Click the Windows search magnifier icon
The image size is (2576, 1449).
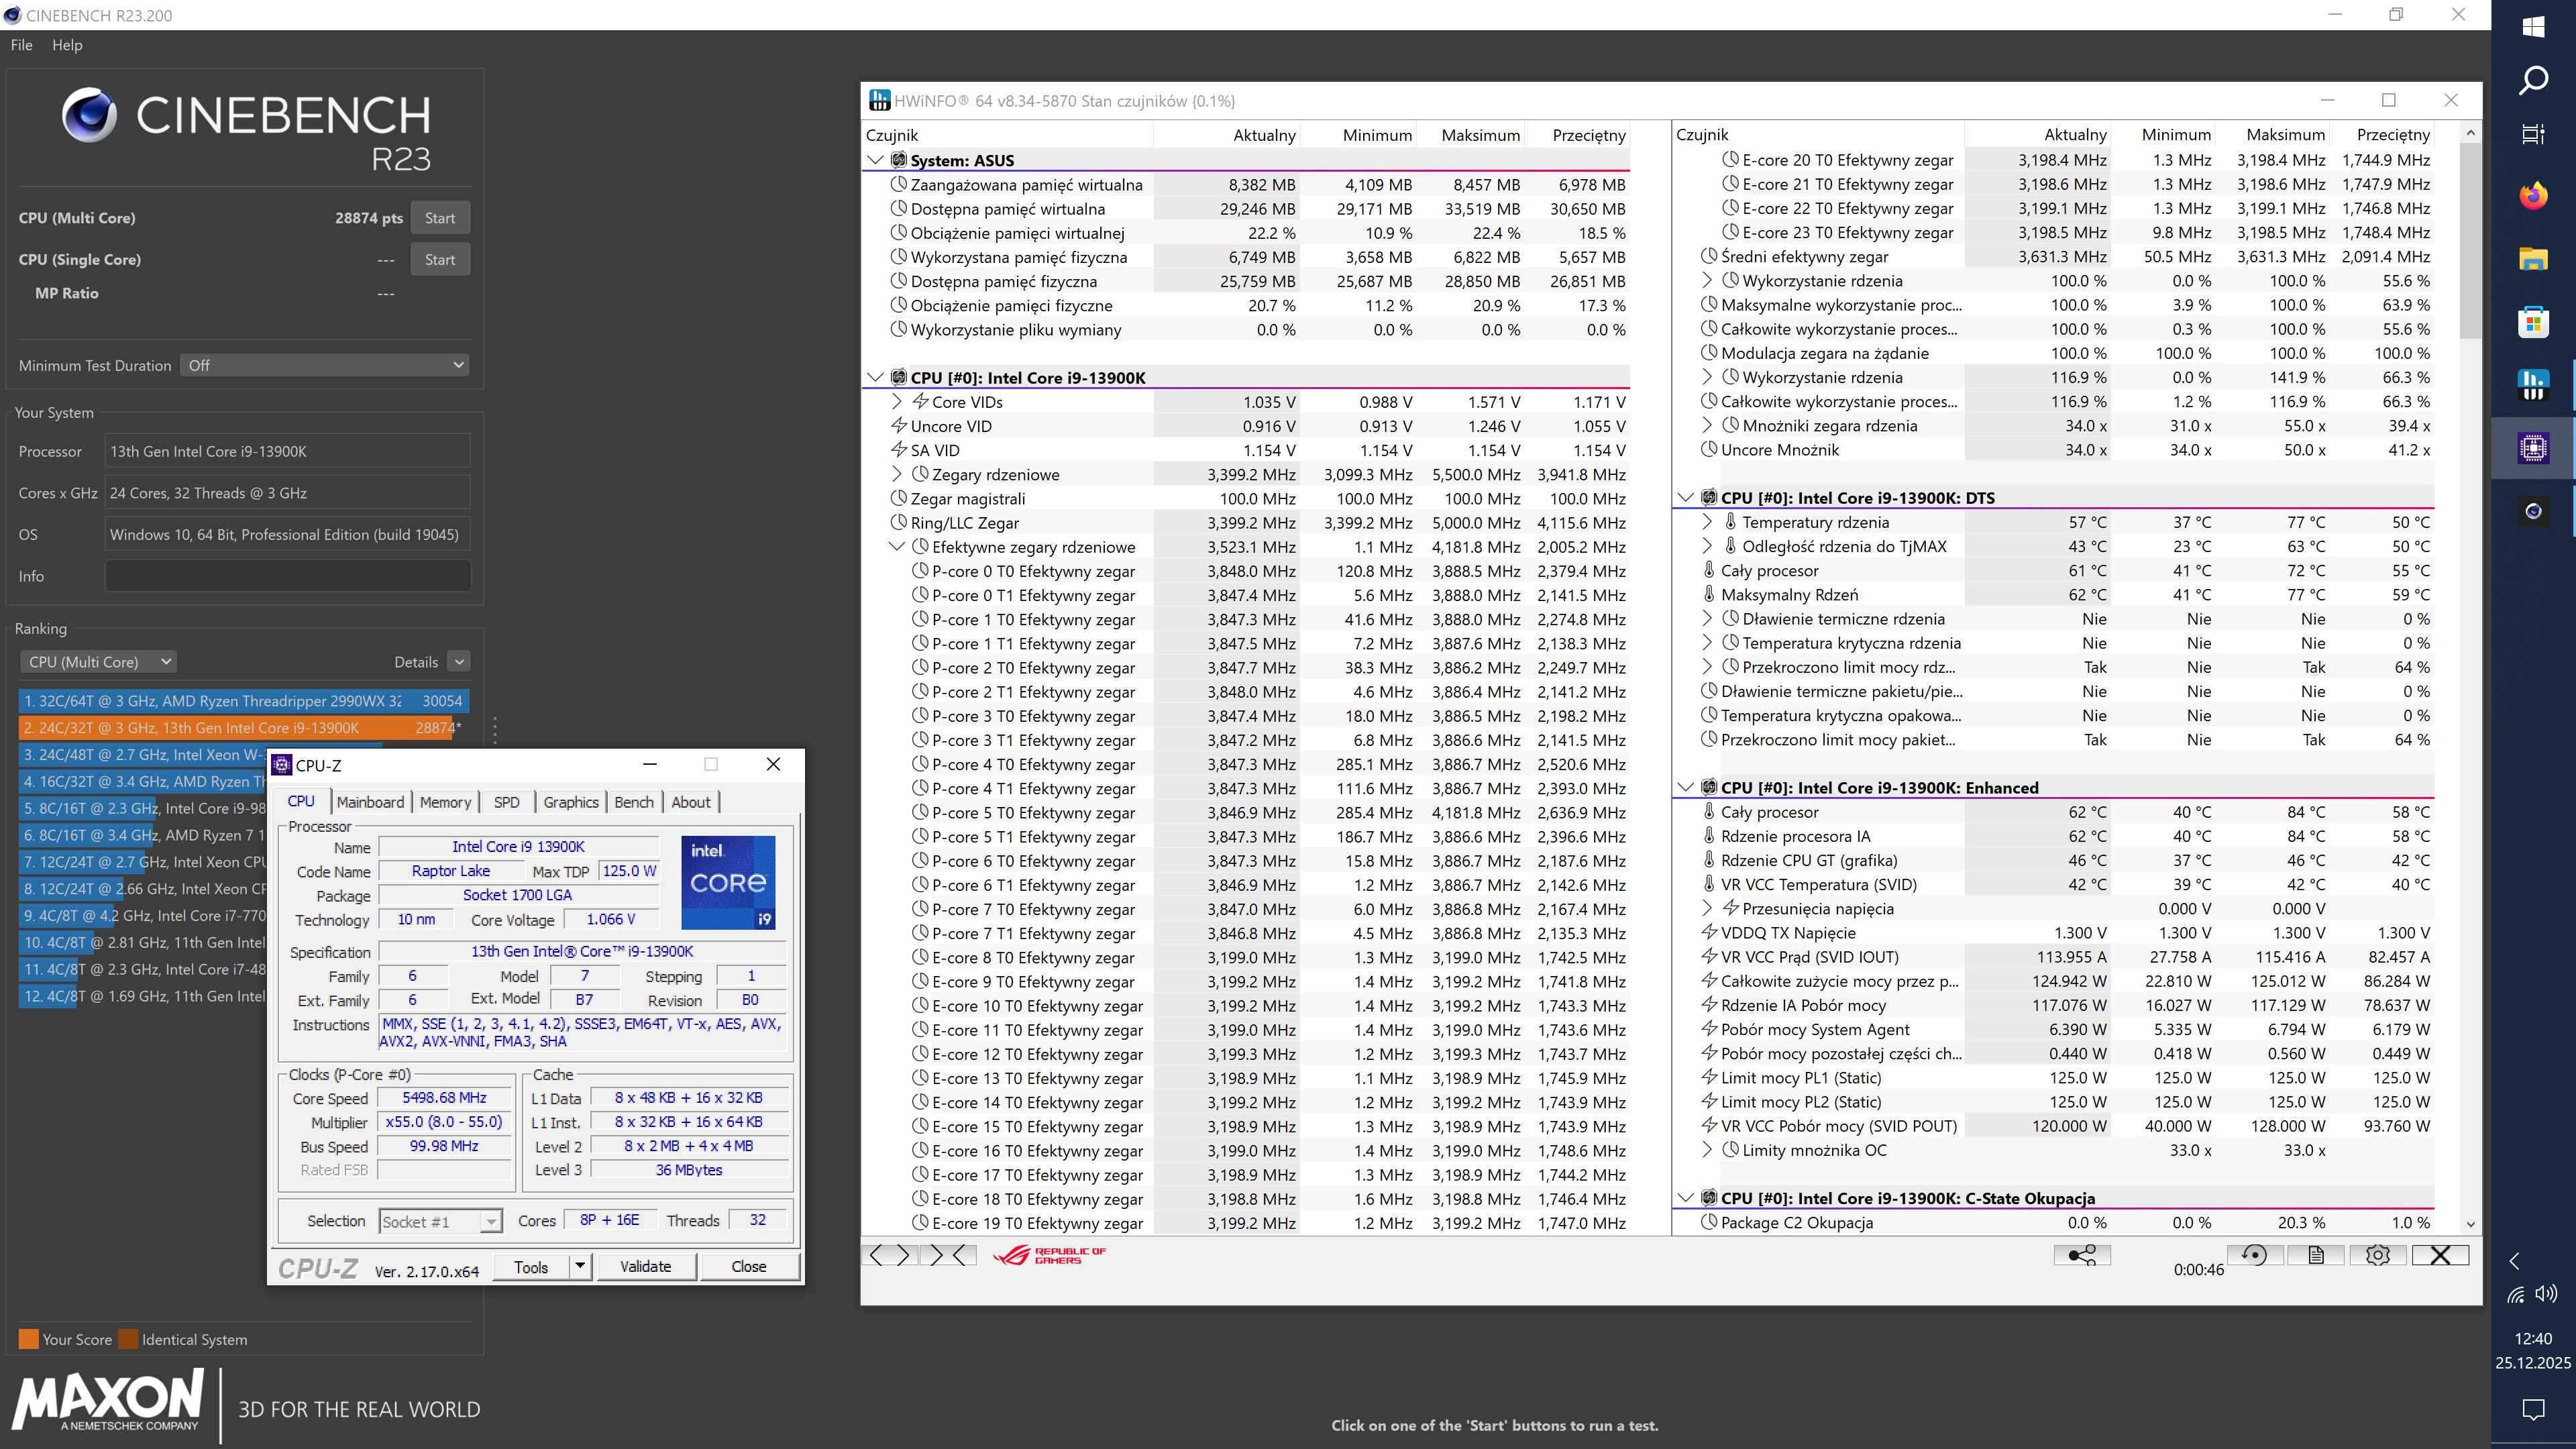click(x=2532, y=80)
